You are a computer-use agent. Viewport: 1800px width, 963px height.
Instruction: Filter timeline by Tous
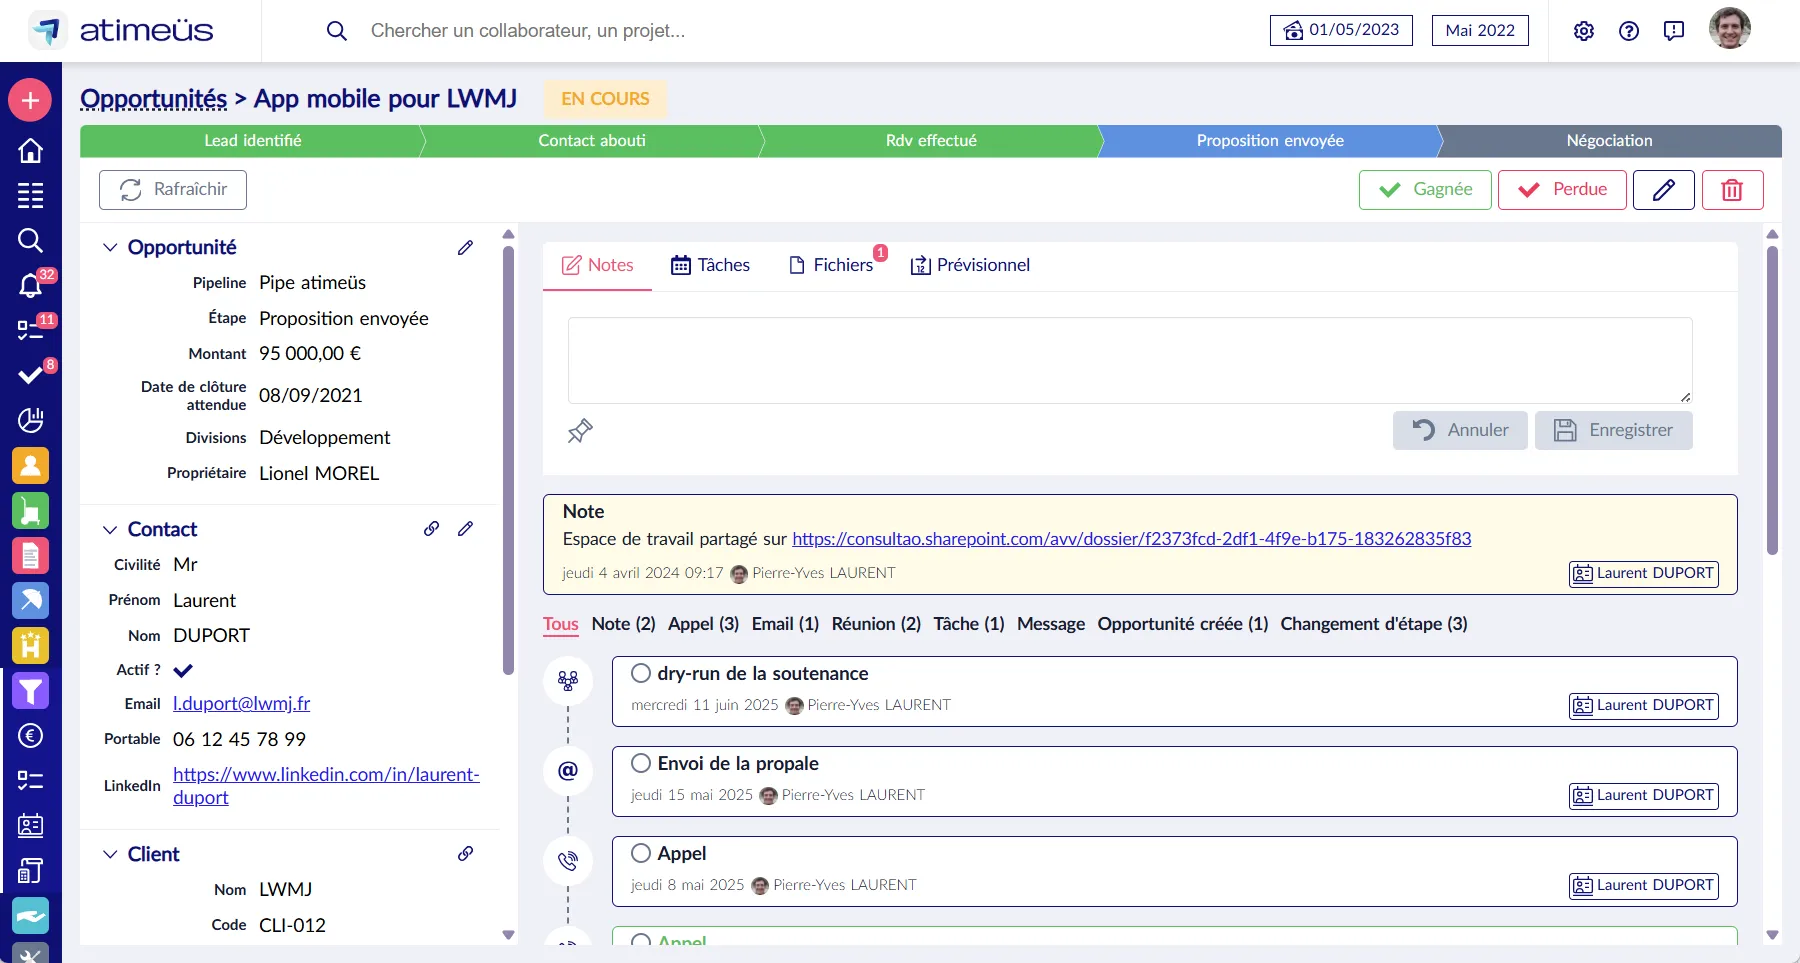click(561, 624)
